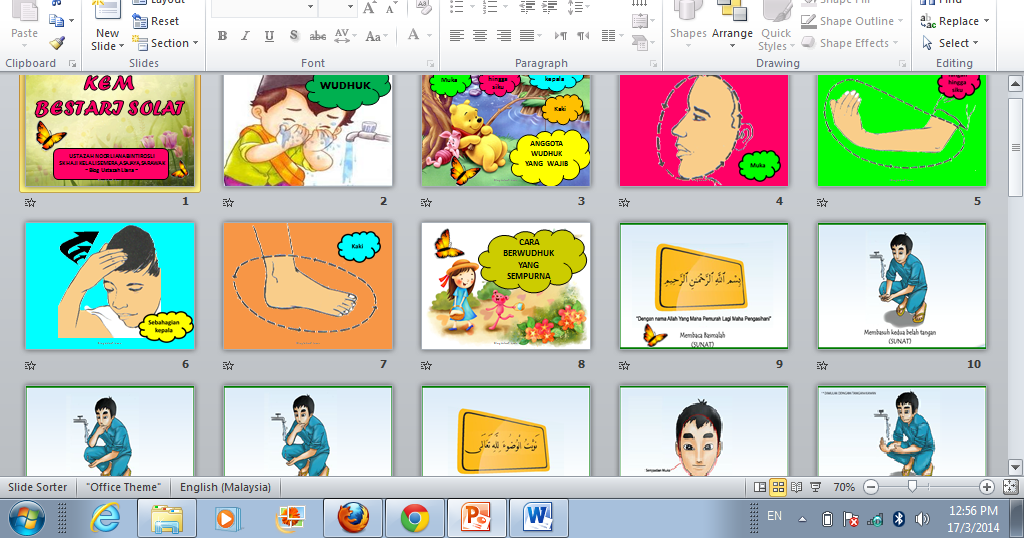Start Slide Show from status bar icon
Viewport: 1024px width, 538px height.
pyautogui.click(x=815, y=487)
